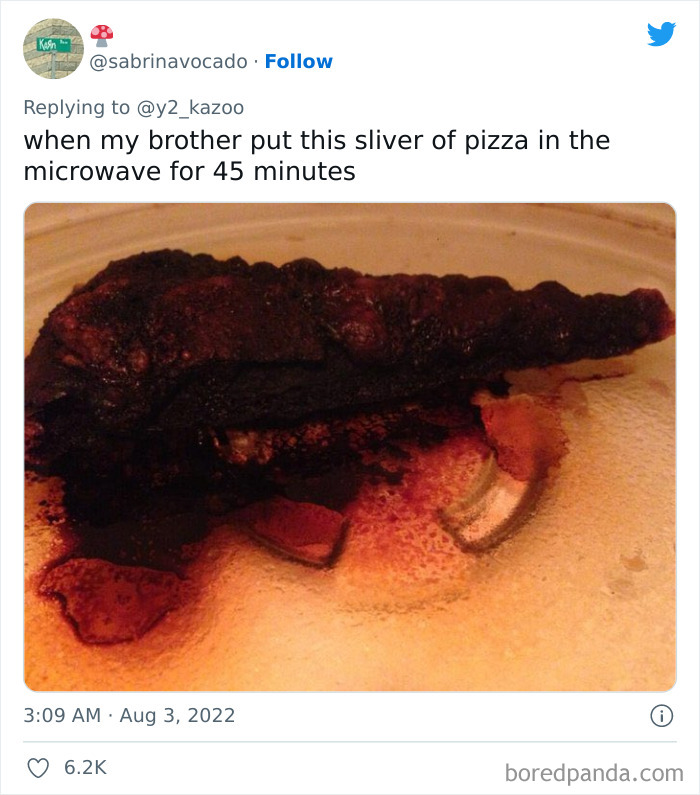Follow the @sabrinavocado account
Screen dimensions: 700x795
click(298, 62)
